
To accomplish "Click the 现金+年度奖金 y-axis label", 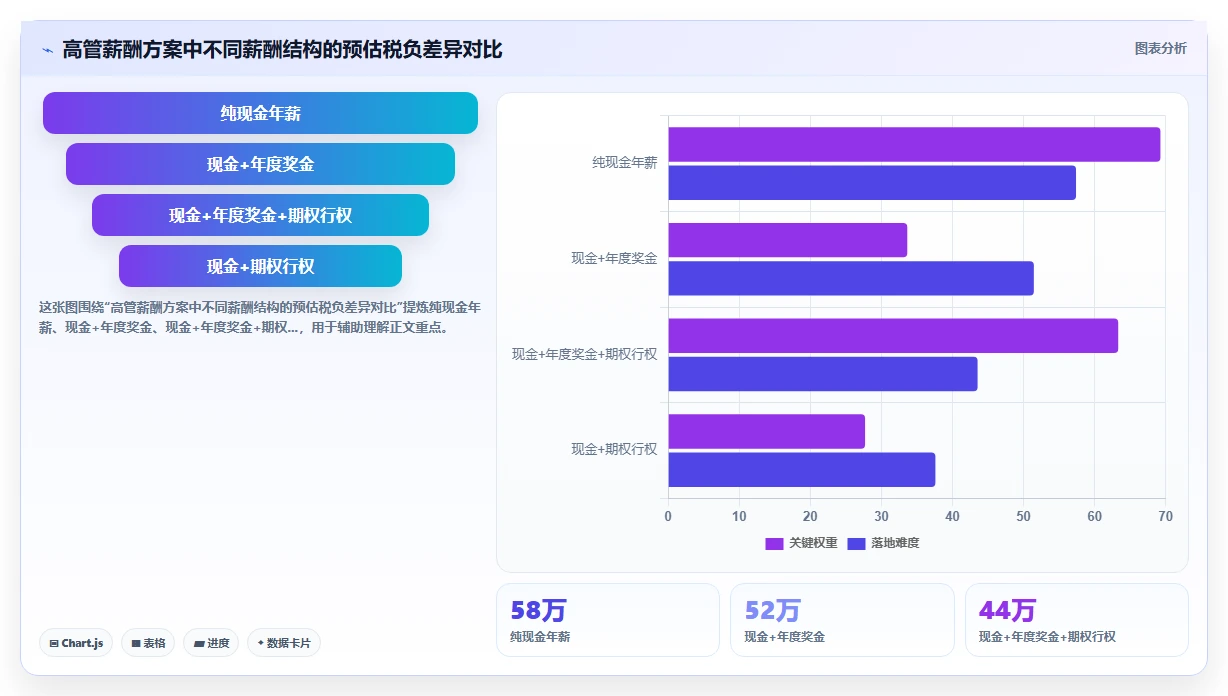I will [614, 258].
